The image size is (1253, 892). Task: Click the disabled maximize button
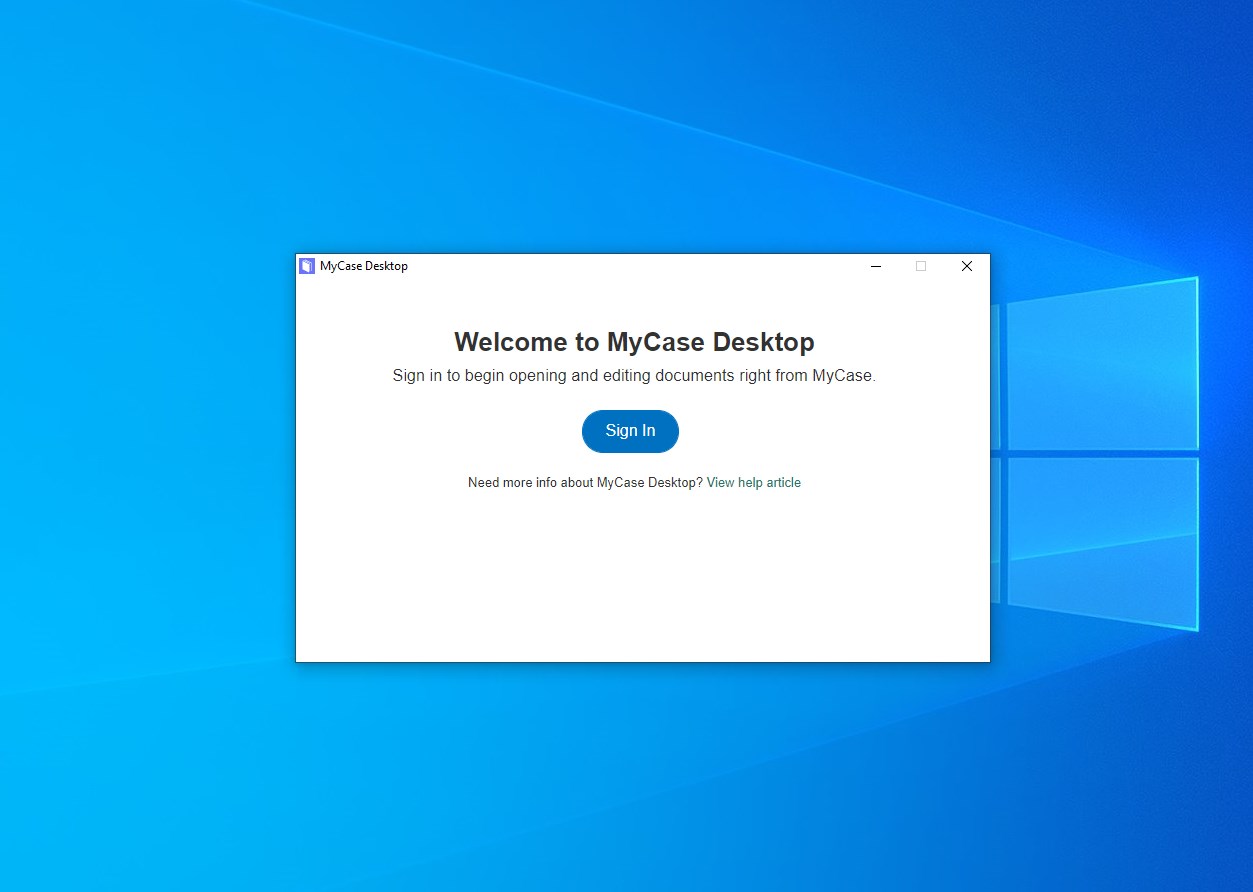(920, 266)
